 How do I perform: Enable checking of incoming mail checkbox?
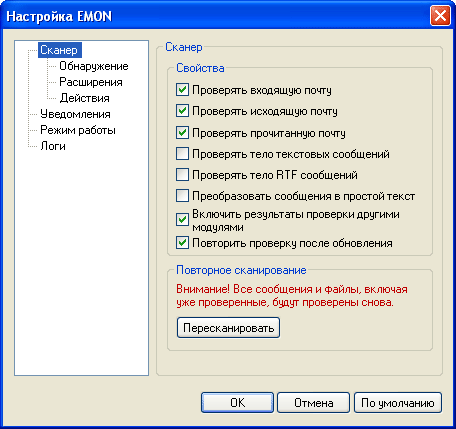pos(182,90)
